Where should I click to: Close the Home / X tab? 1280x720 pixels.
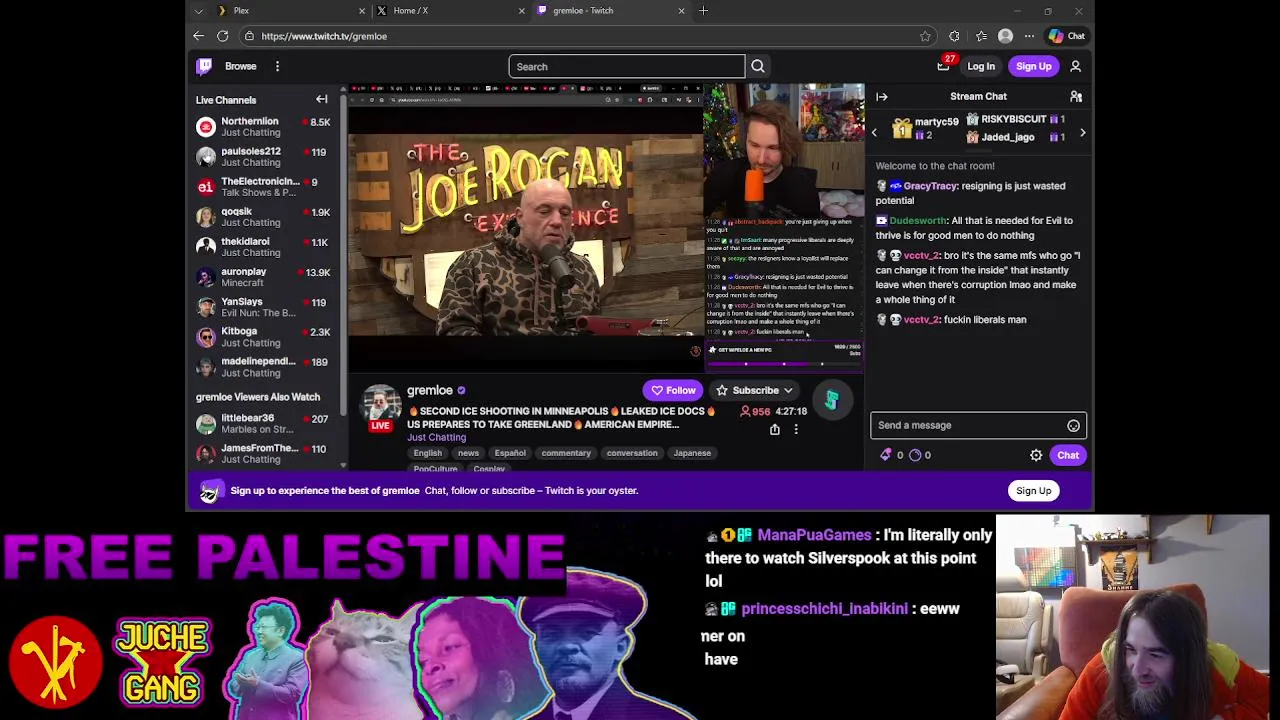521,10
